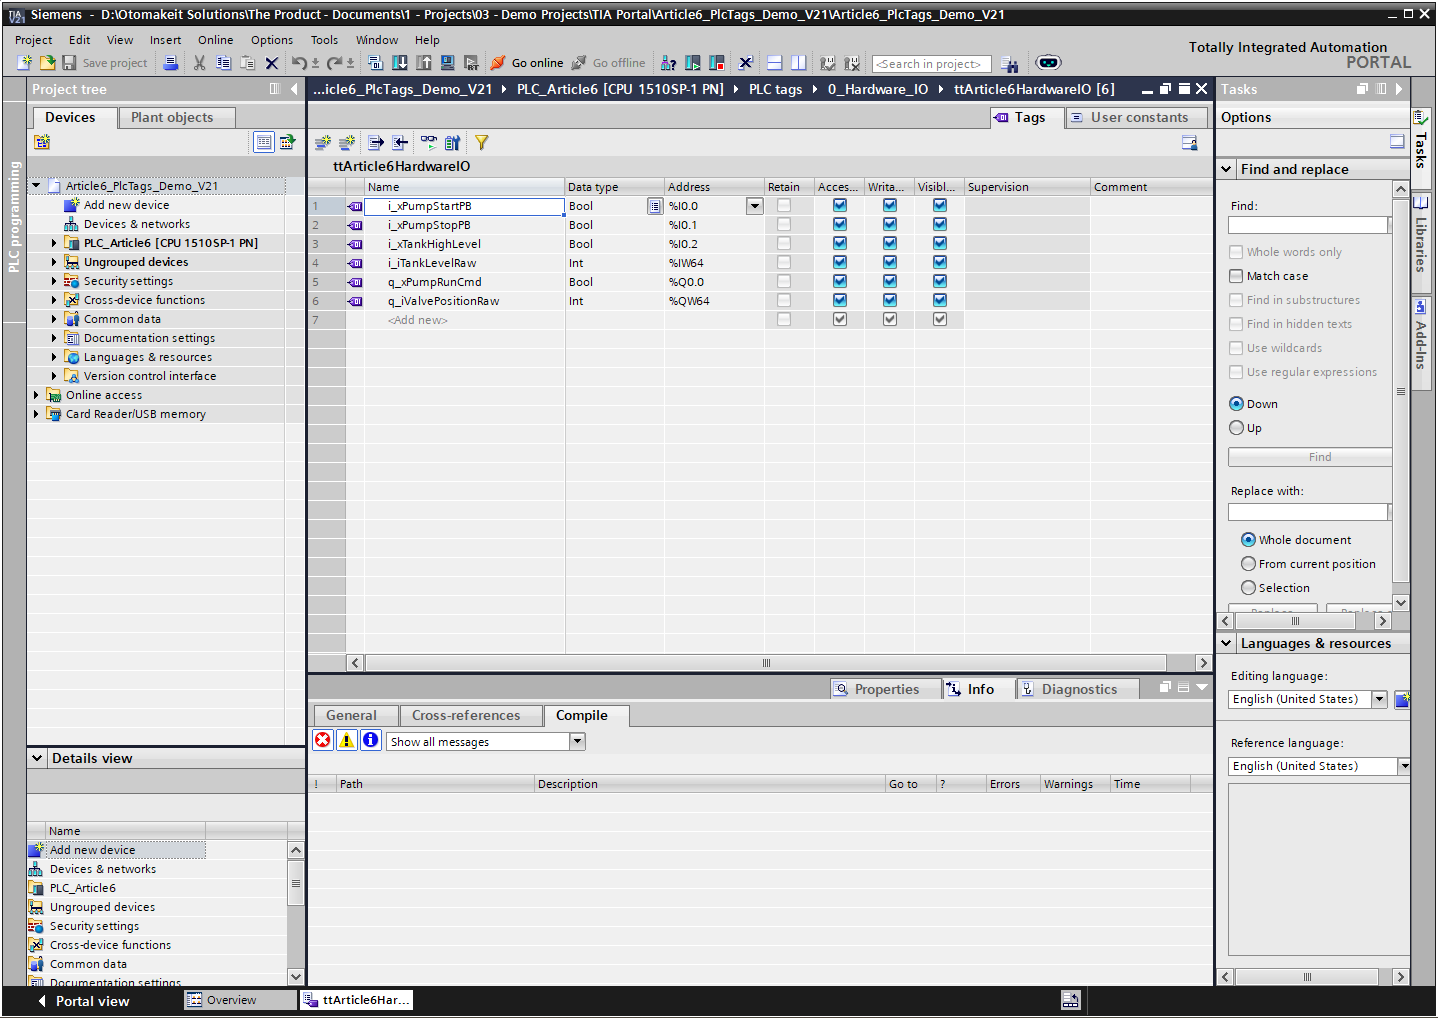
Task: Switch to Portal view
Action: click(x=83, y=1001)
